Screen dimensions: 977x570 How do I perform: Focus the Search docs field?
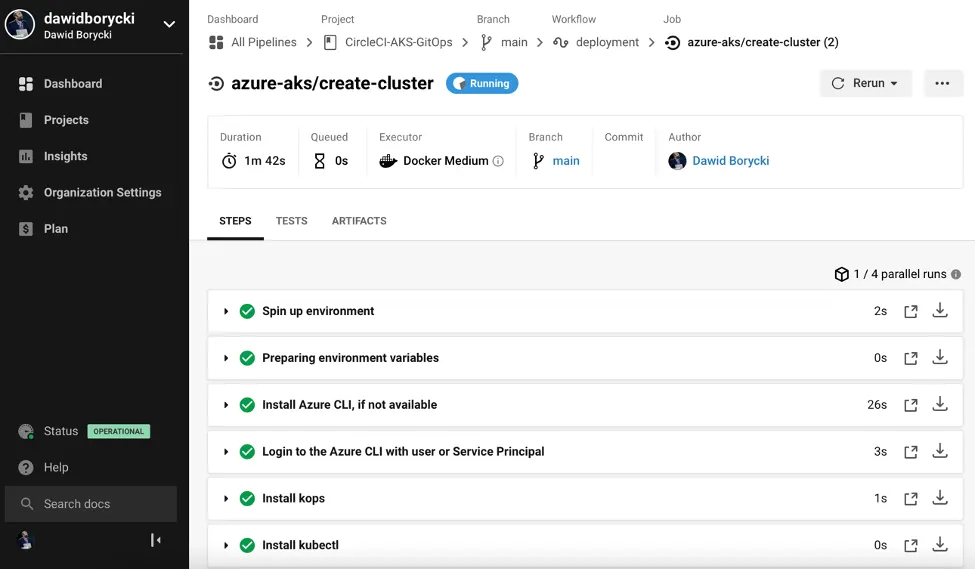coord(91,504)
